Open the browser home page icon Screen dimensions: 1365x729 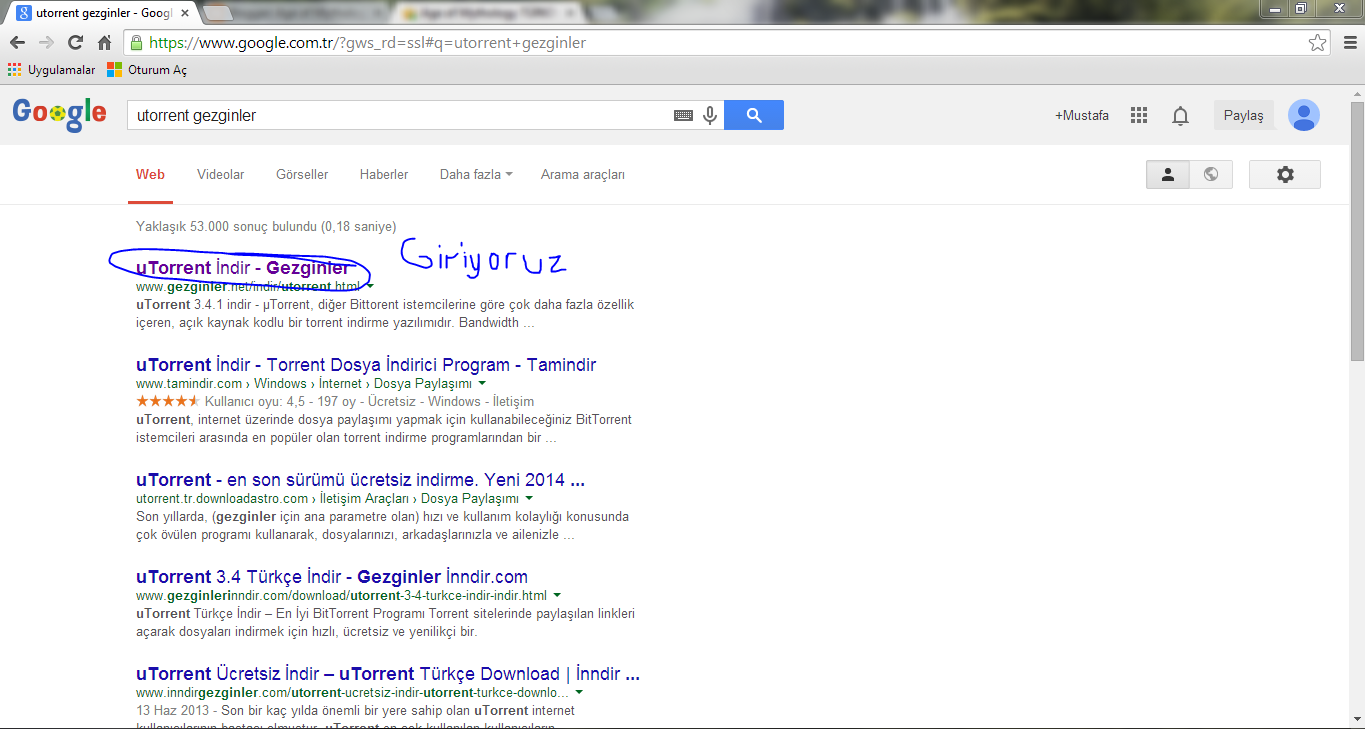coord(104,43)
